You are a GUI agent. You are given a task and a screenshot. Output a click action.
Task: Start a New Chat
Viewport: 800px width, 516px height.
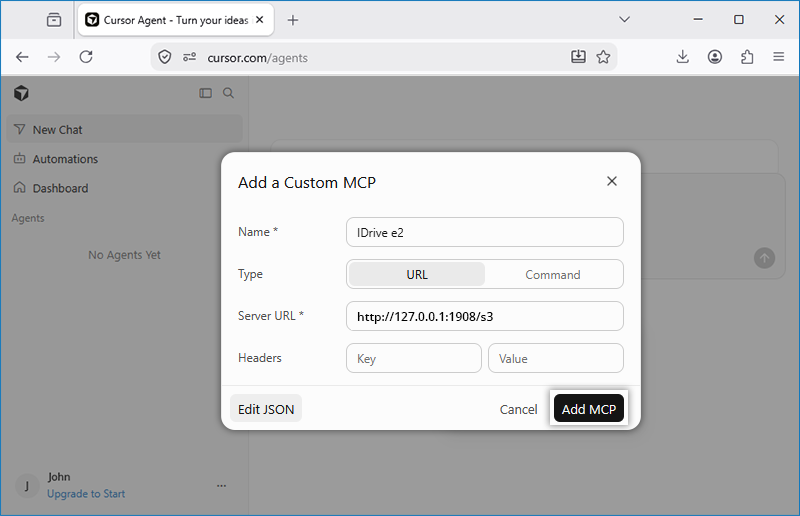click(x=124, y=130)
